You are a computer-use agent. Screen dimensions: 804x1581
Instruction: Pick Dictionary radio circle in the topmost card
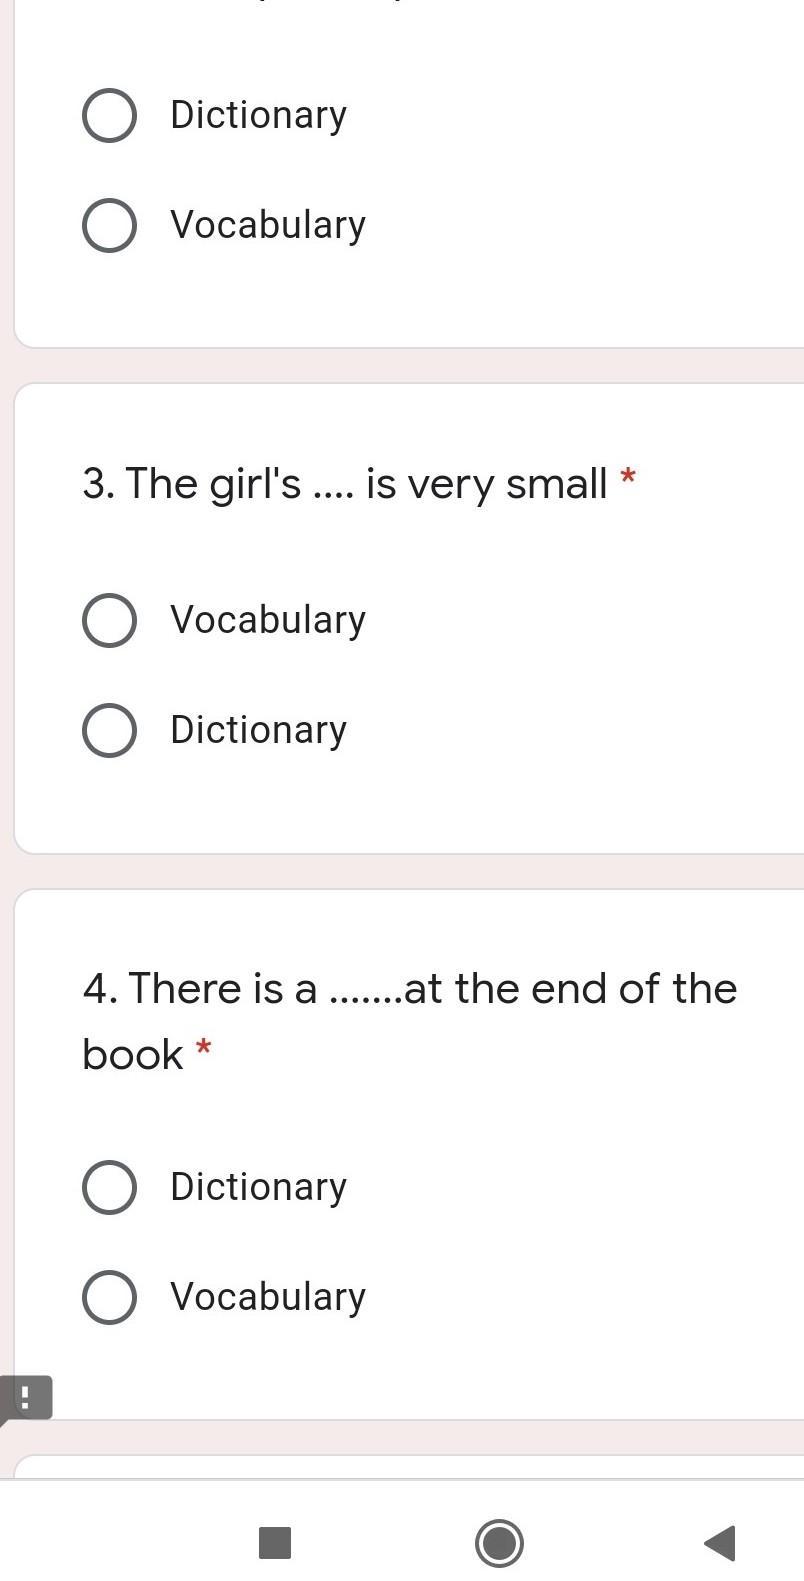(110, 115)
